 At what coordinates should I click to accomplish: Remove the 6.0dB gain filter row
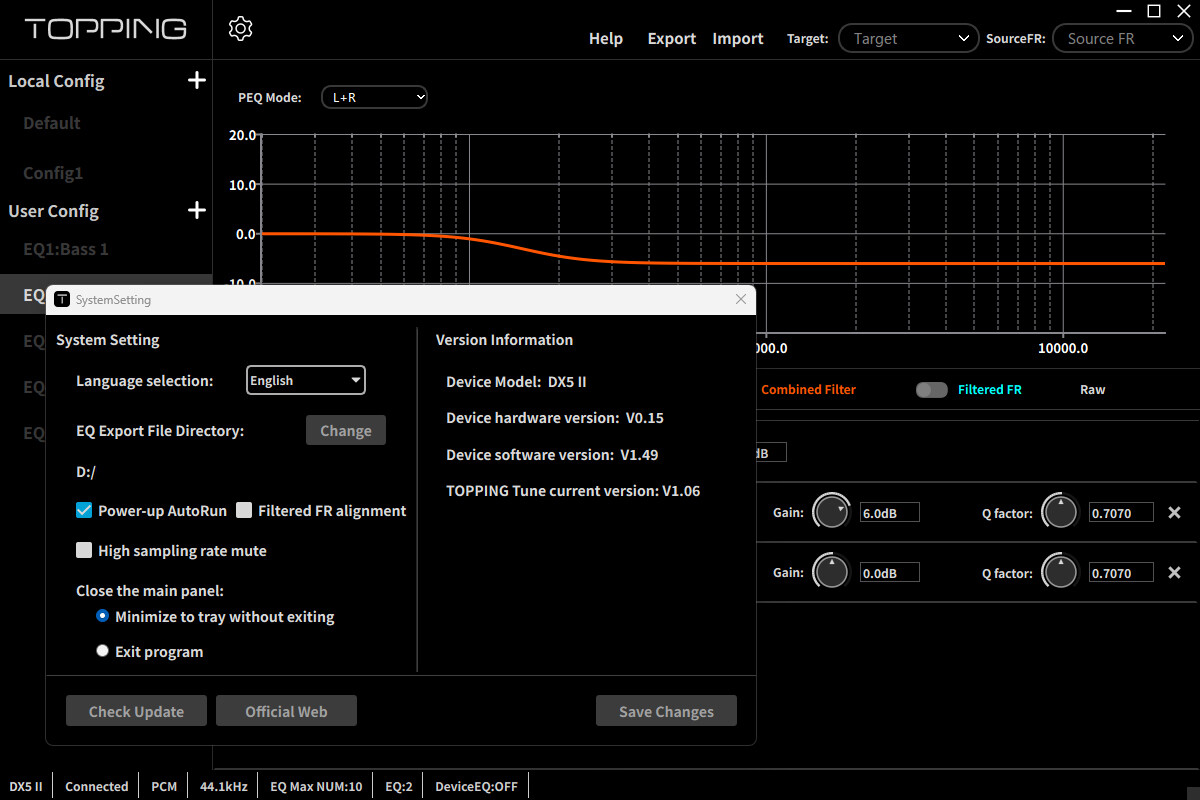pos(1175,513)
